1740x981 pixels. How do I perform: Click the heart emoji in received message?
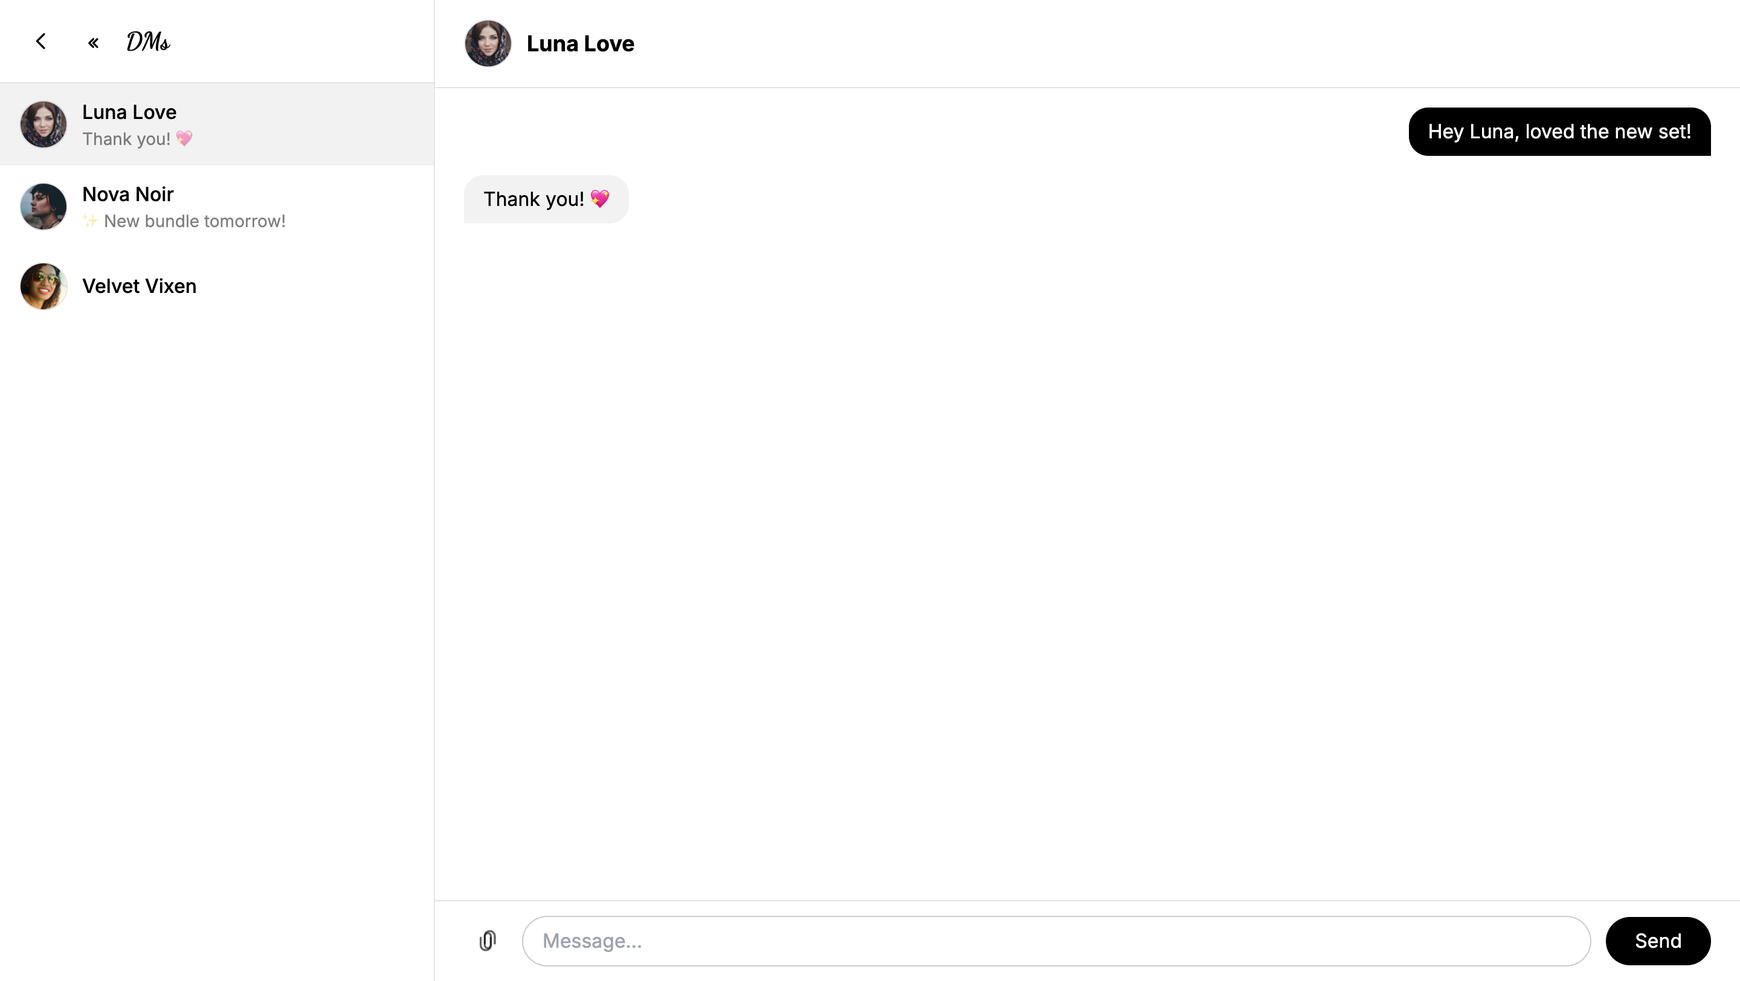(600, 199)
